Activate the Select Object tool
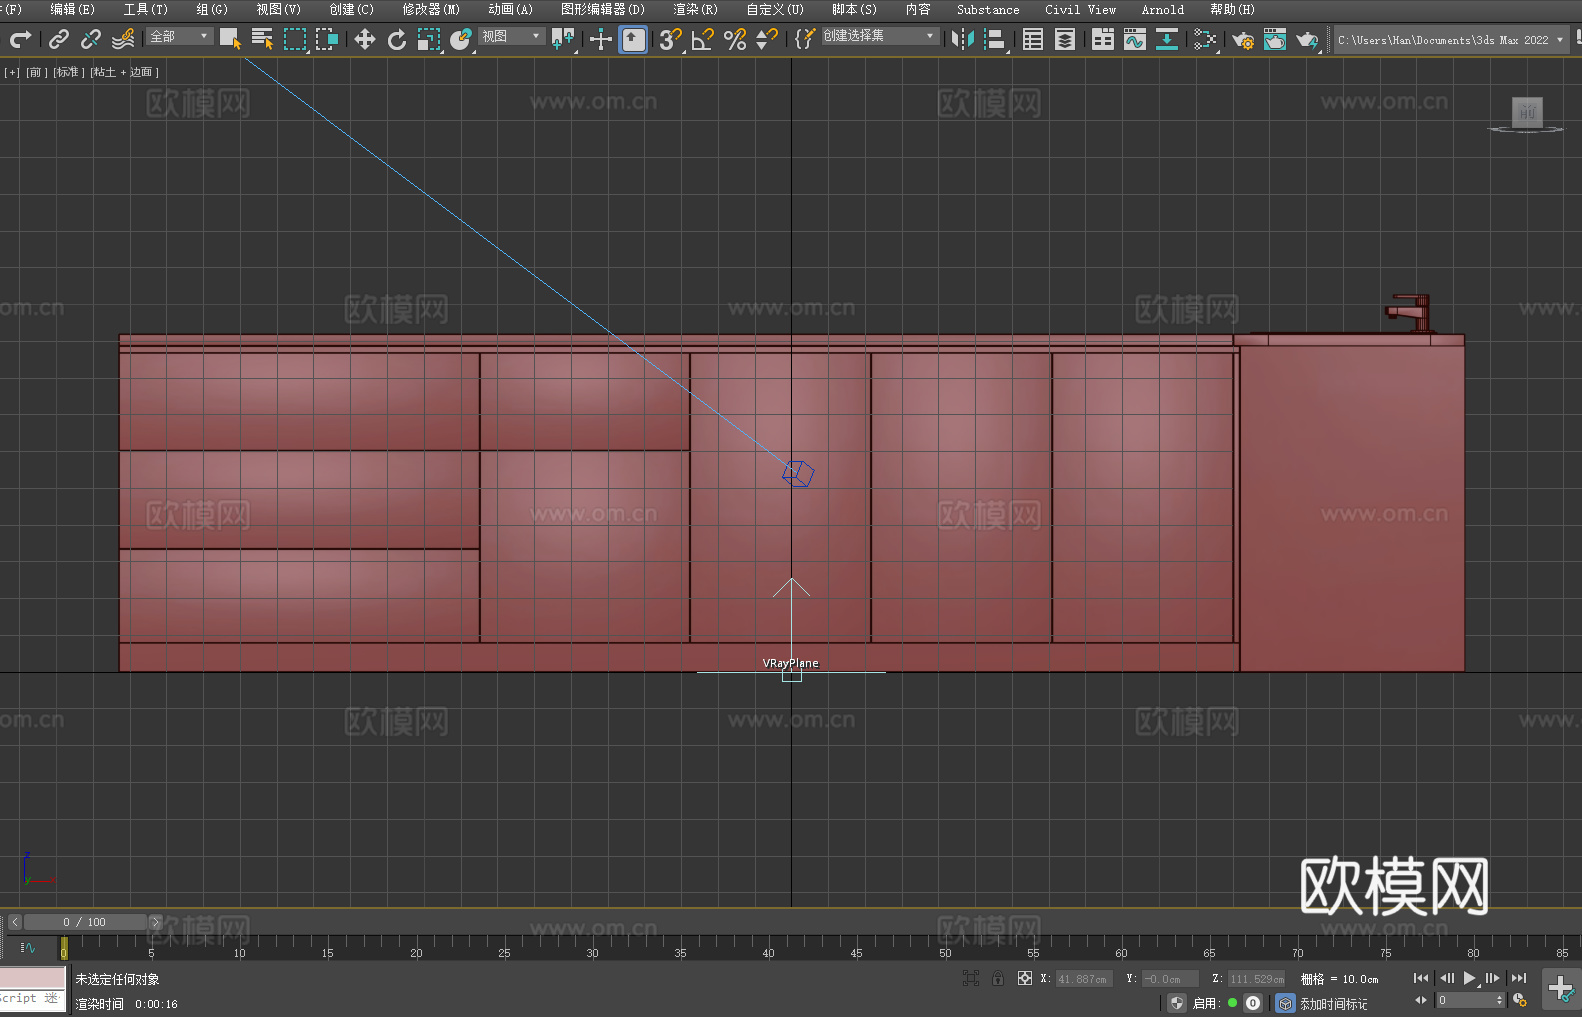Viewport: 1582px width, 1017px height. point(230,39)
